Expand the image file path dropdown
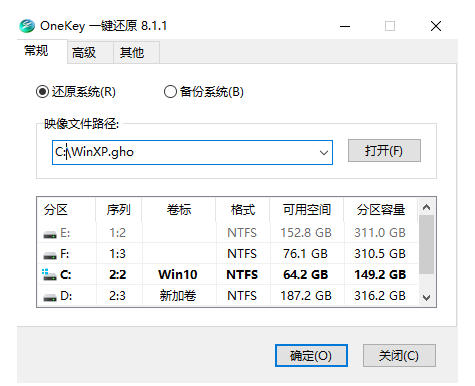The width and height of the screenshot is (475, 386). (x=323, y=153)
